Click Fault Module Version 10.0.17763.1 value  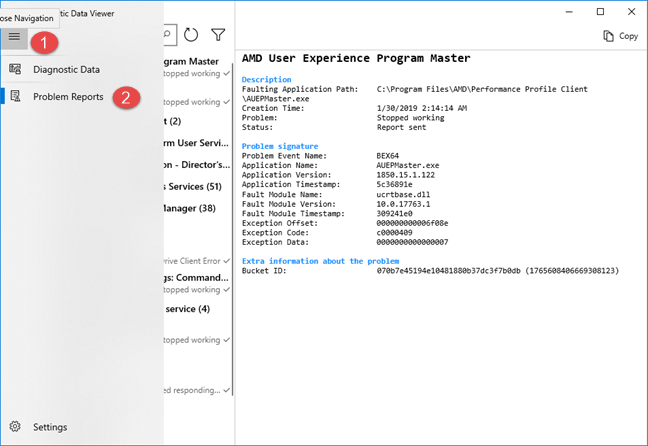tap(403, 204)
